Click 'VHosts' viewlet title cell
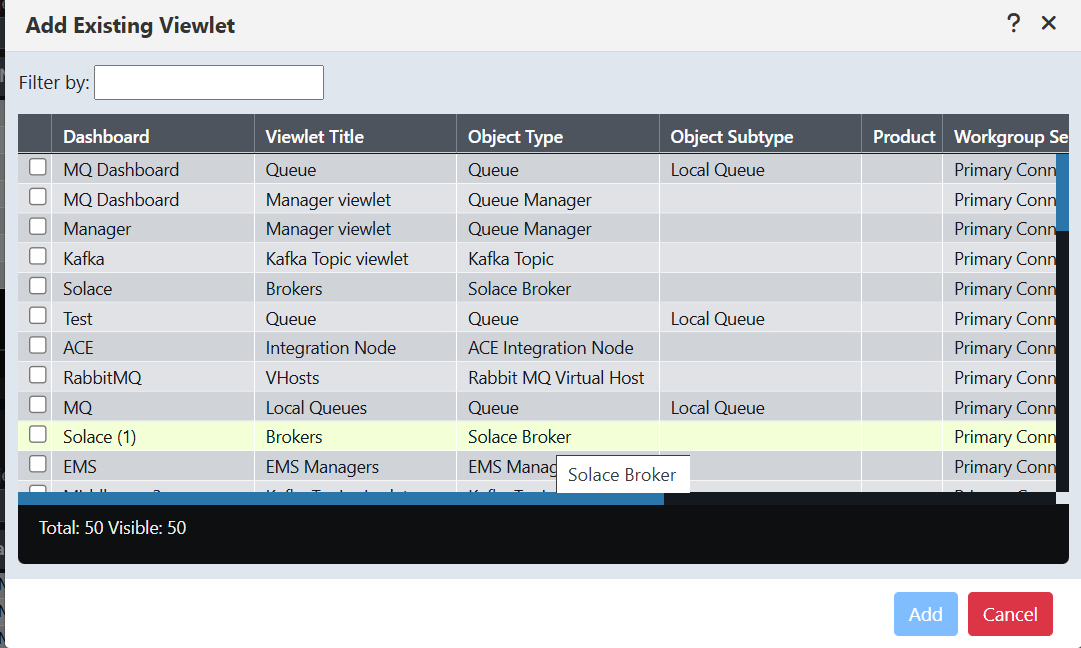 [356, 378]
